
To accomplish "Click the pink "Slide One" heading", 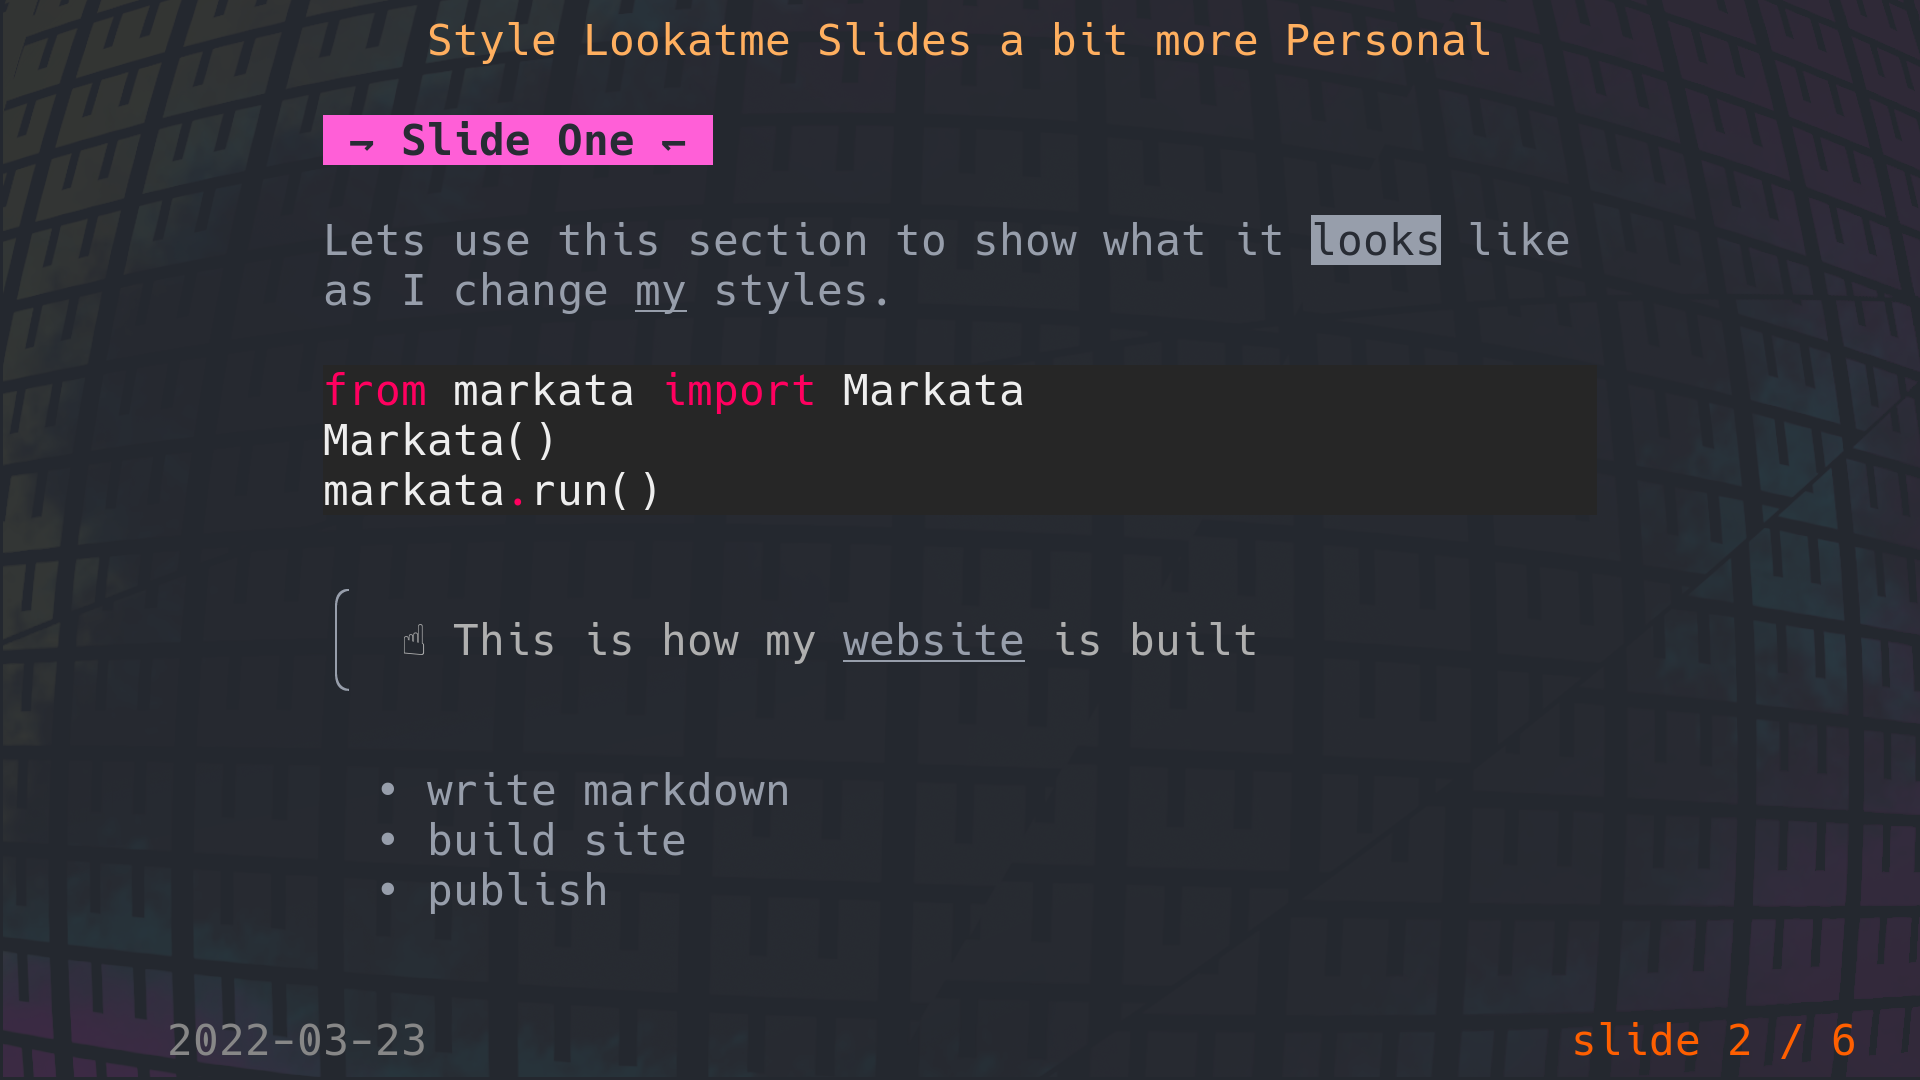I will (x=517, y=141).
